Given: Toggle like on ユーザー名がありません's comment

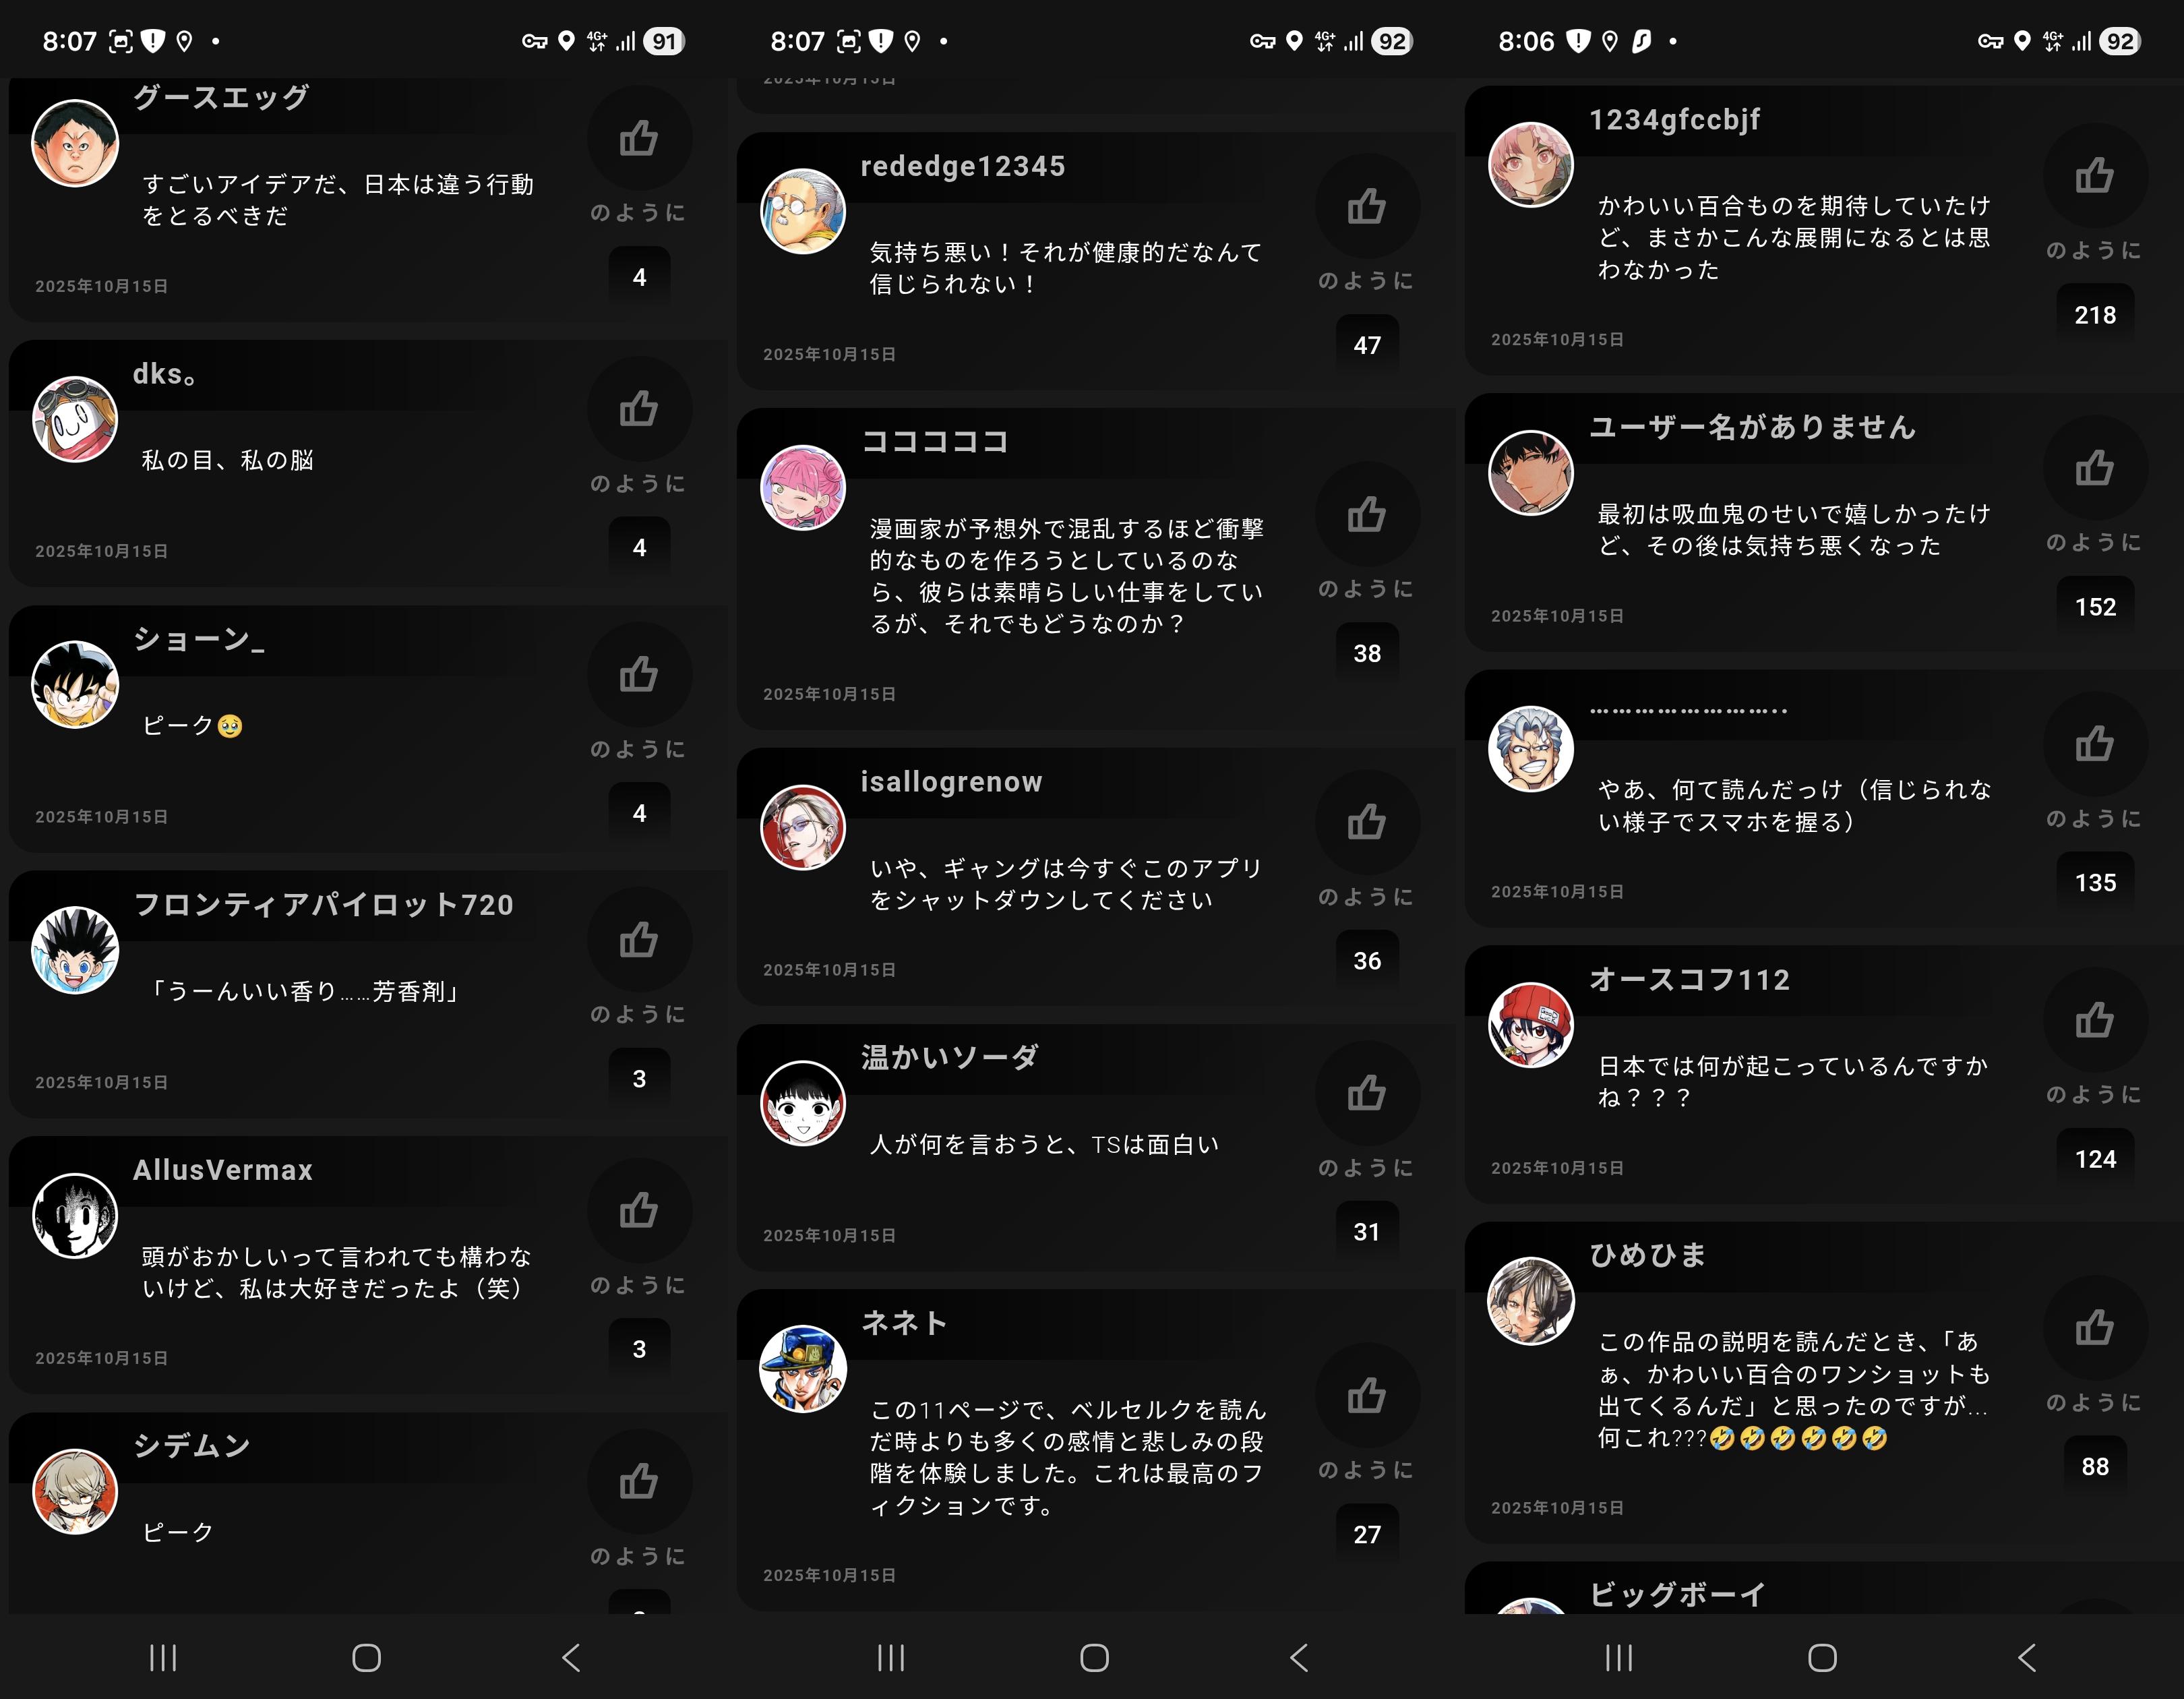Looking at the screenshot, I should tap(2095, 467).
